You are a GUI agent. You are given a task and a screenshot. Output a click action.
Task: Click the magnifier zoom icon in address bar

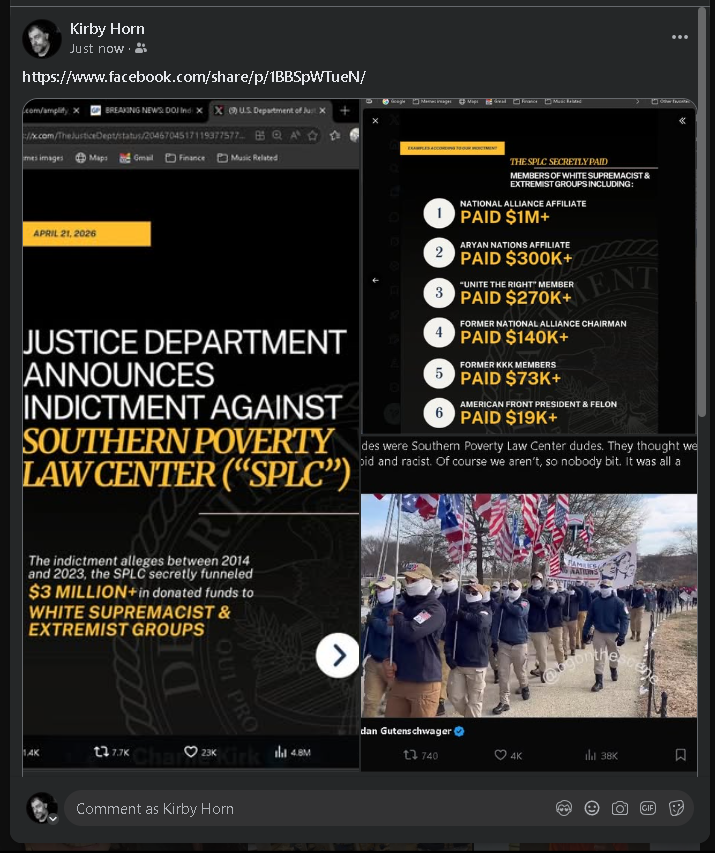click(x=278, y=135)
